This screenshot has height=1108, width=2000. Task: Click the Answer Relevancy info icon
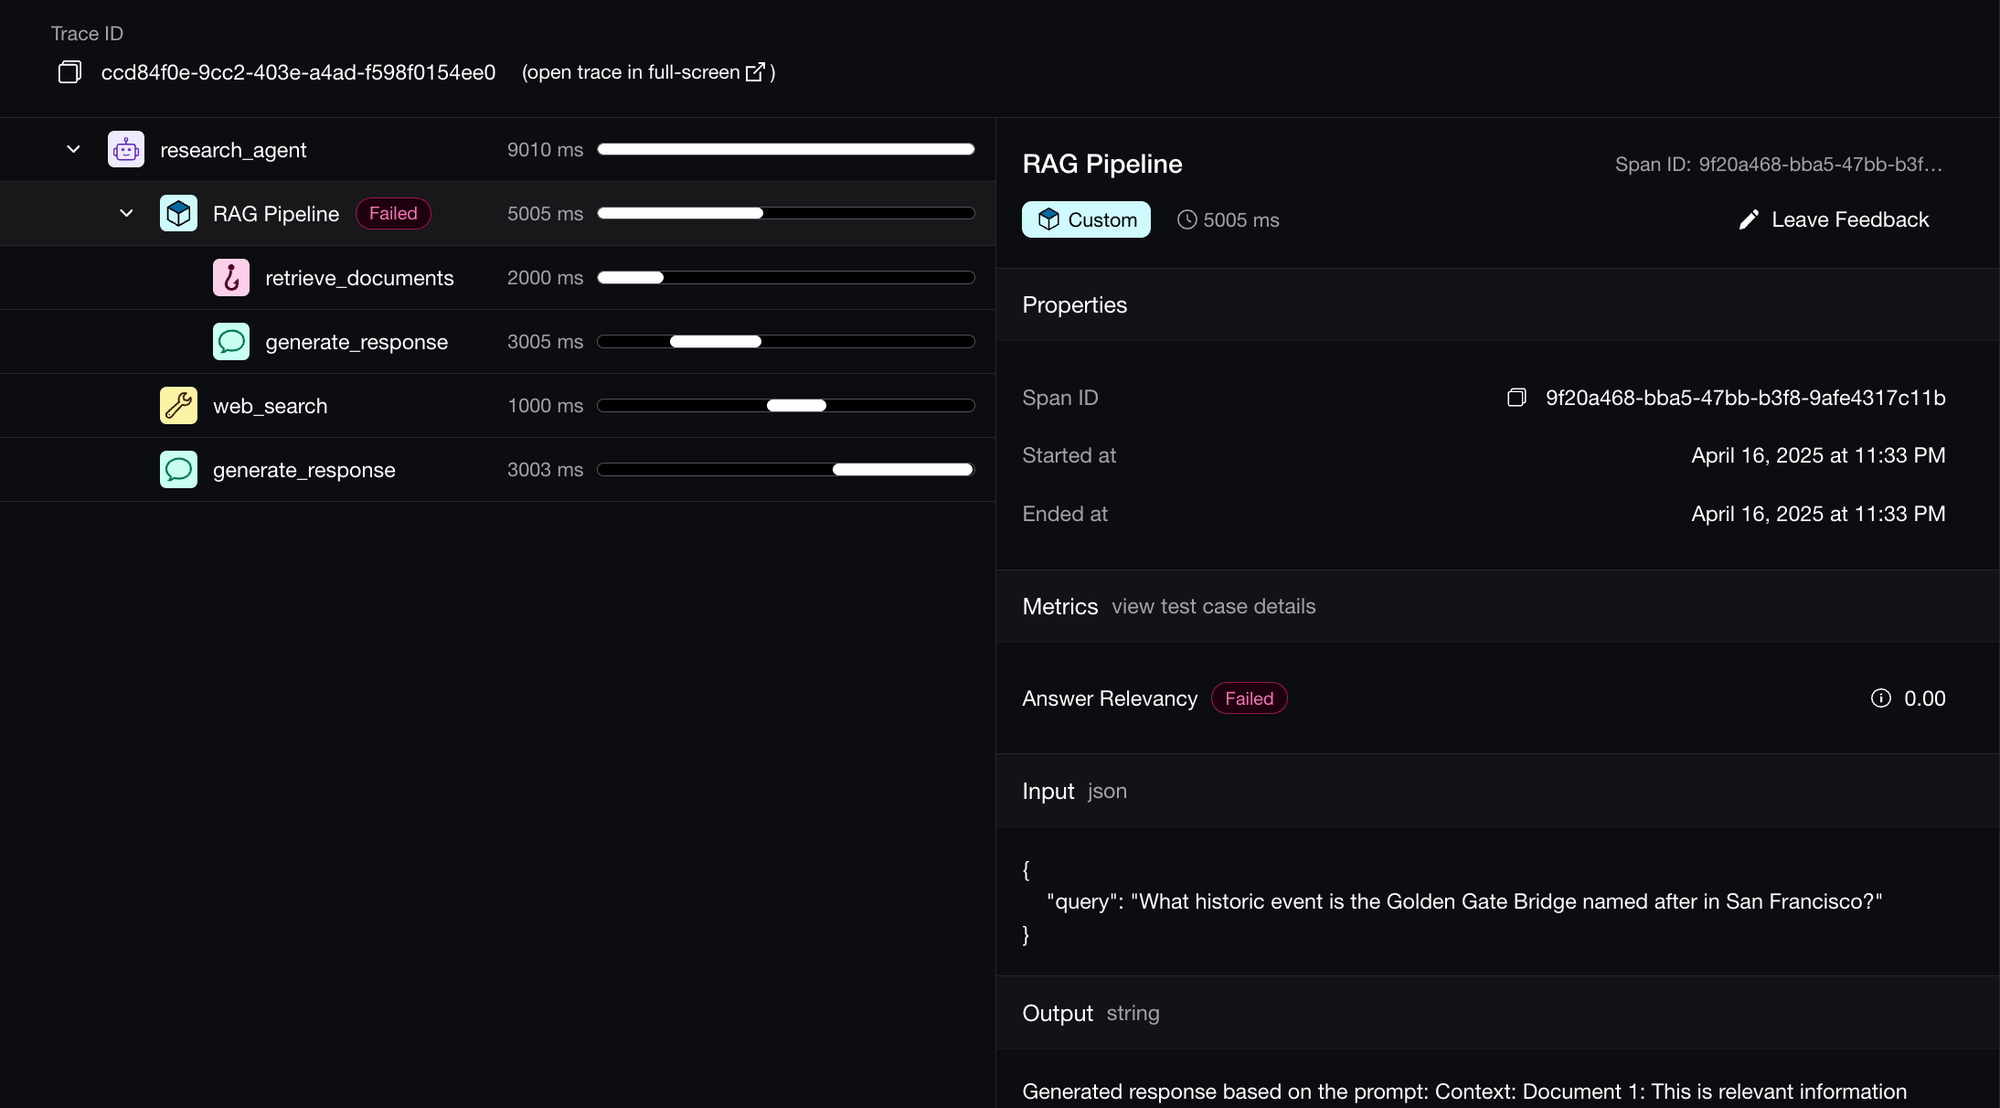(1880, 699)
